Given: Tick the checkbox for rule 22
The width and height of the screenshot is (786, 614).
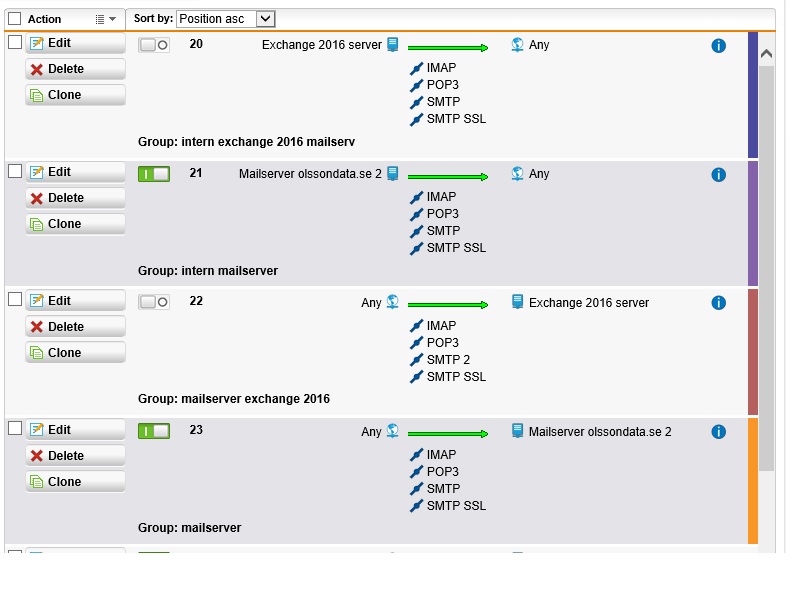Looking at the screenshot, I should [x=15, y=299].
